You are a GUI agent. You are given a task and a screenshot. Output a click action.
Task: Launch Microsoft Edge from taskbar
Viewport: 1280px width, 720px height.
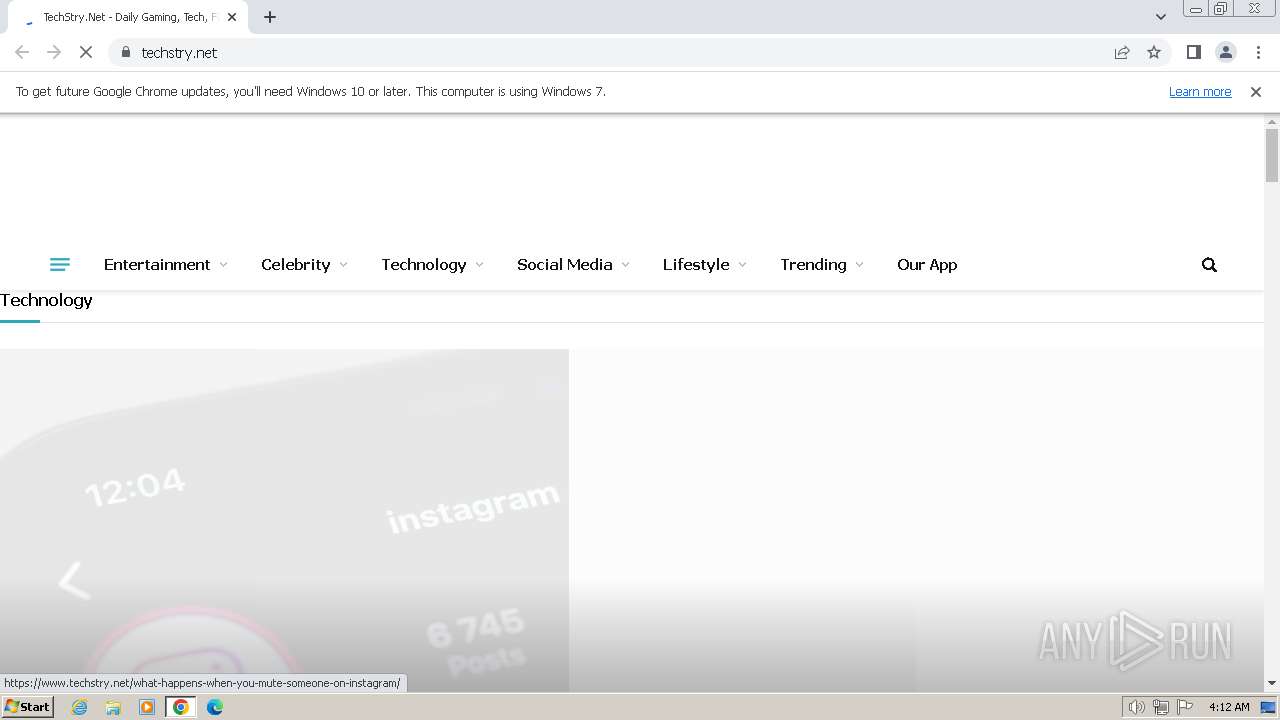point(215,707)
